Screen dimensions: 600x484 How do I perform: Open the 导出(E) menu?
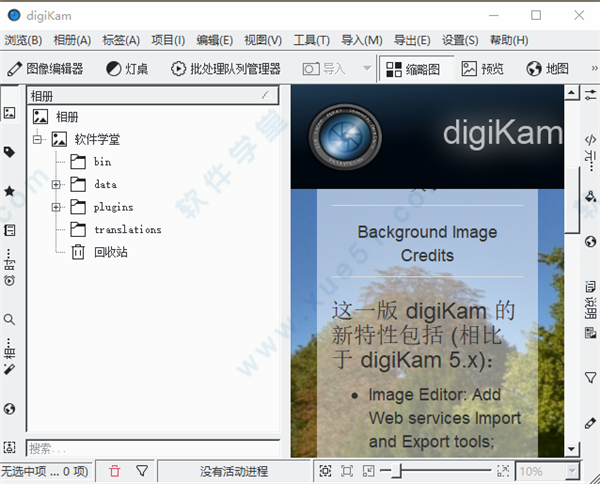412,40
